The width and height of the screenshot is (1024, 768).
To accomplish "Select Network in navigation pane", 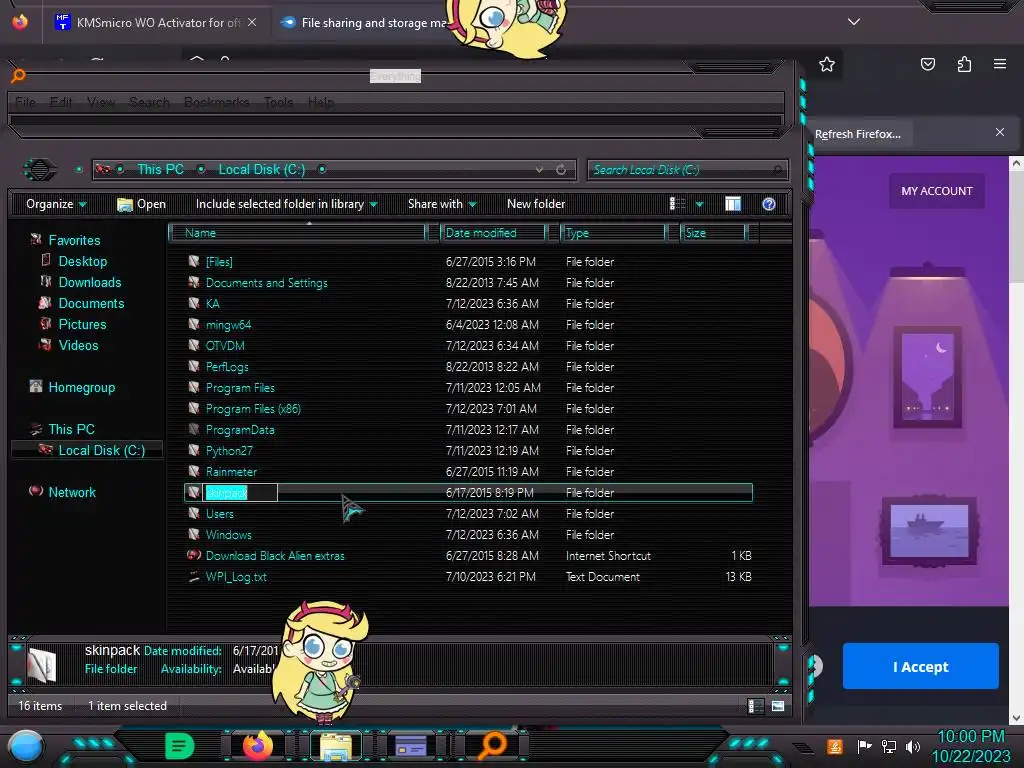I will coord(72,492).
